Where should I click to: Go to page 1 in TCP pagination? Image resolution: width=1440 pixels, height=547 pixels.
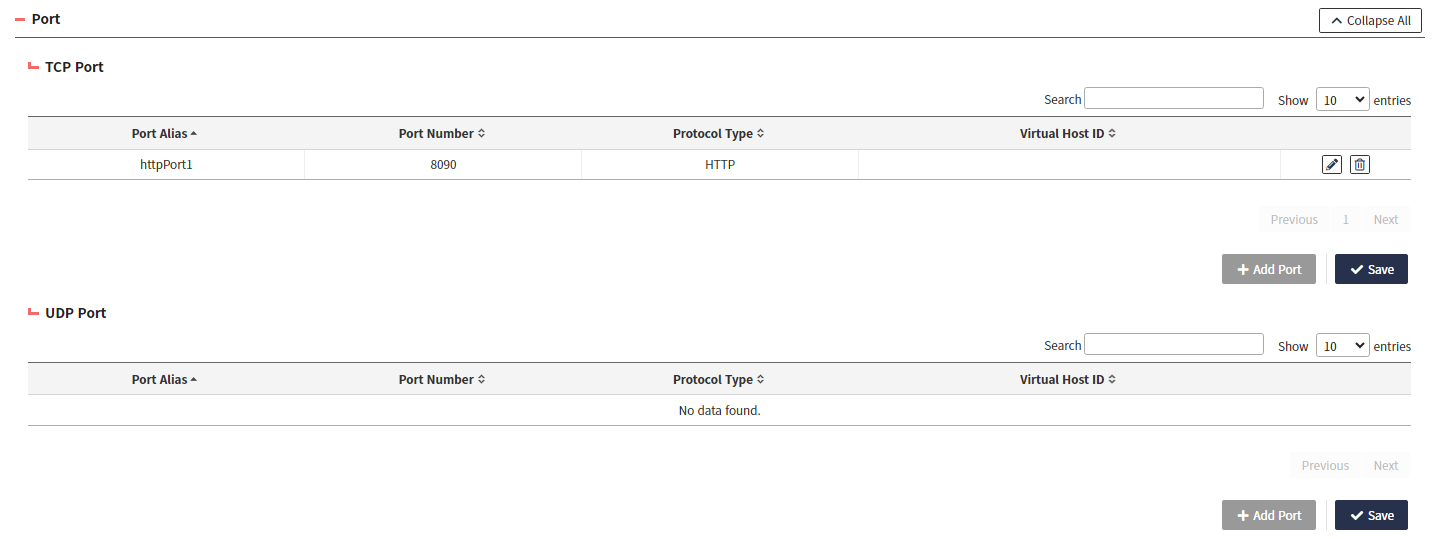[x=1346, y=220]
